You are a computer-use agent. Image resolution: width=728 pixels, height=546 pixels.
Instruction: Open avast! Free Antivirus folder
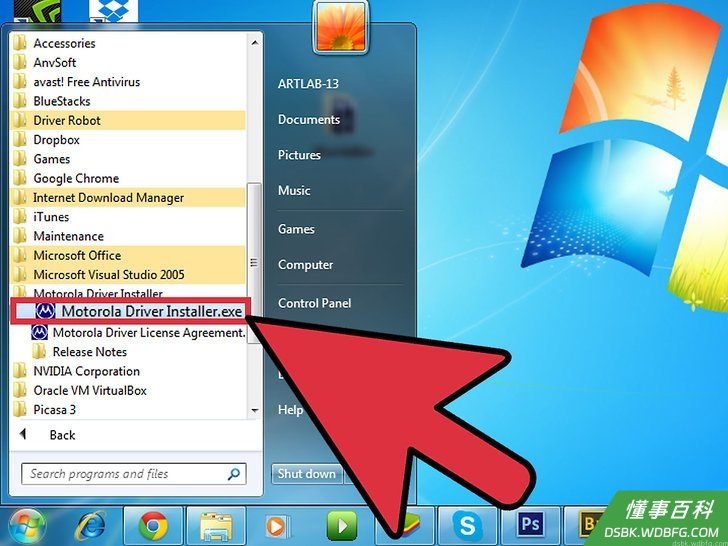pyautogui.click(x=128, y=82)
